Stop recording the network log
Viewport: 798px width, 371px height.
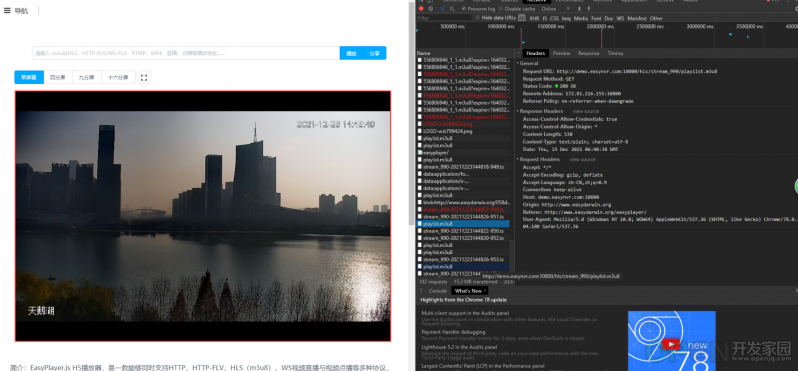[x=421, y=9]
